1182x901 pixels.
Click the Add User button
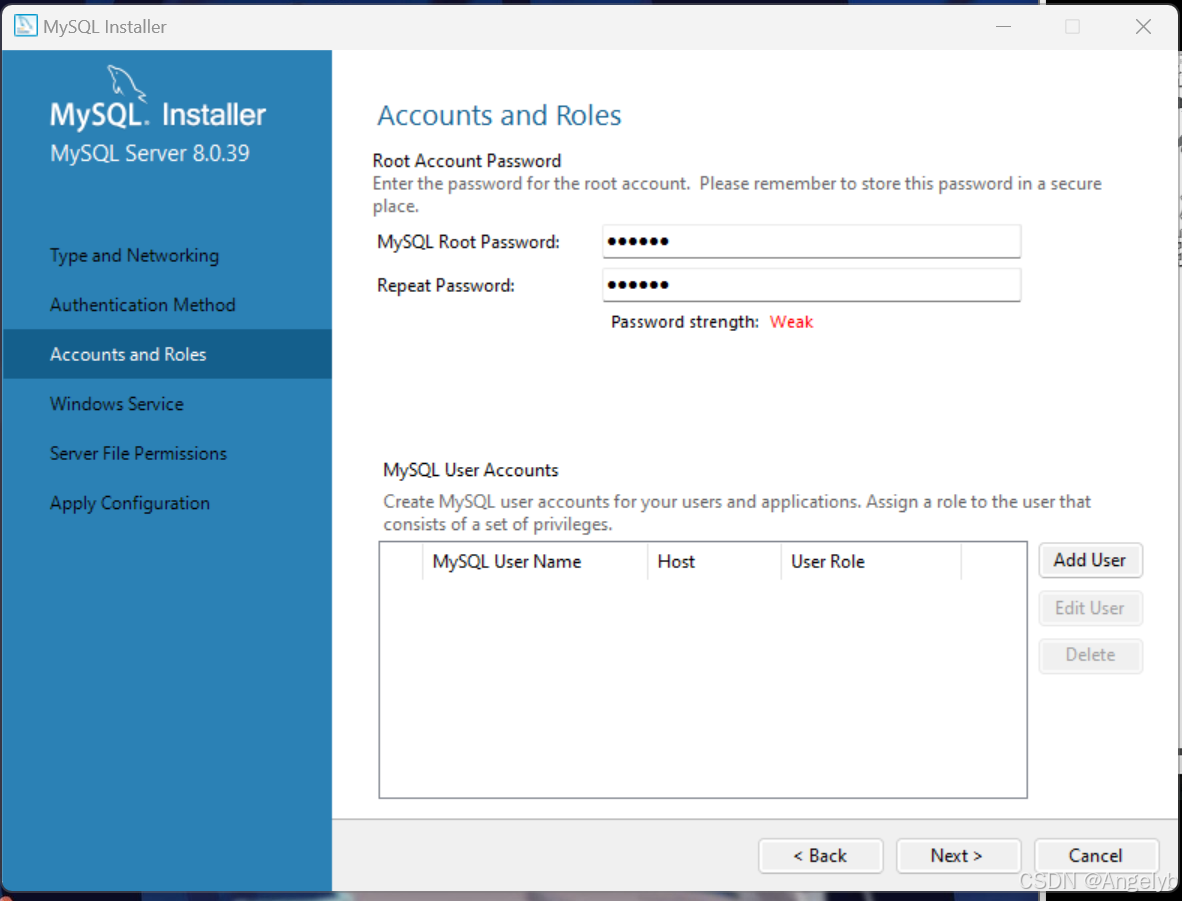[x=1090, y=560]
